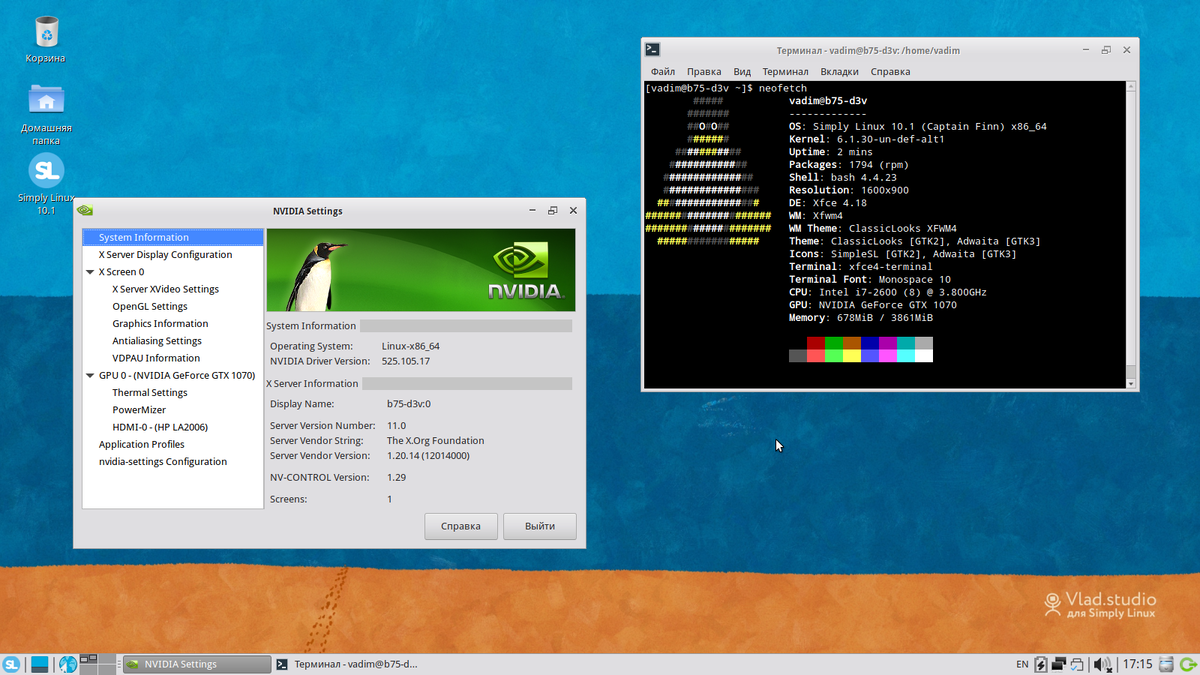Click the muted volume tray icon
Viewport: 1200px width, 675px height.
point(1103,664)
